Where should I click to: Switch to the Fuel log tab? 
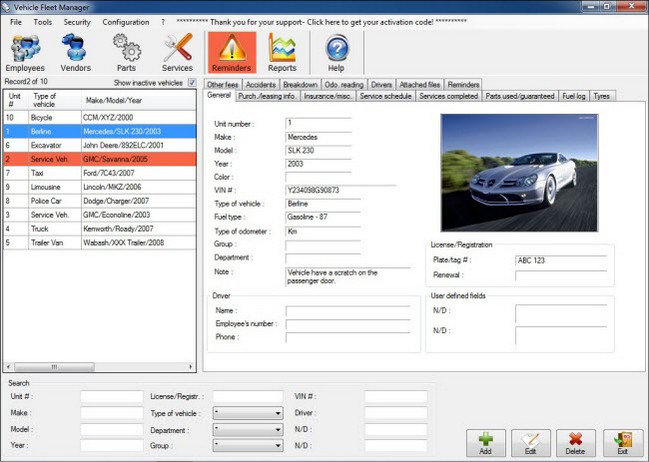tap(576, 96)
